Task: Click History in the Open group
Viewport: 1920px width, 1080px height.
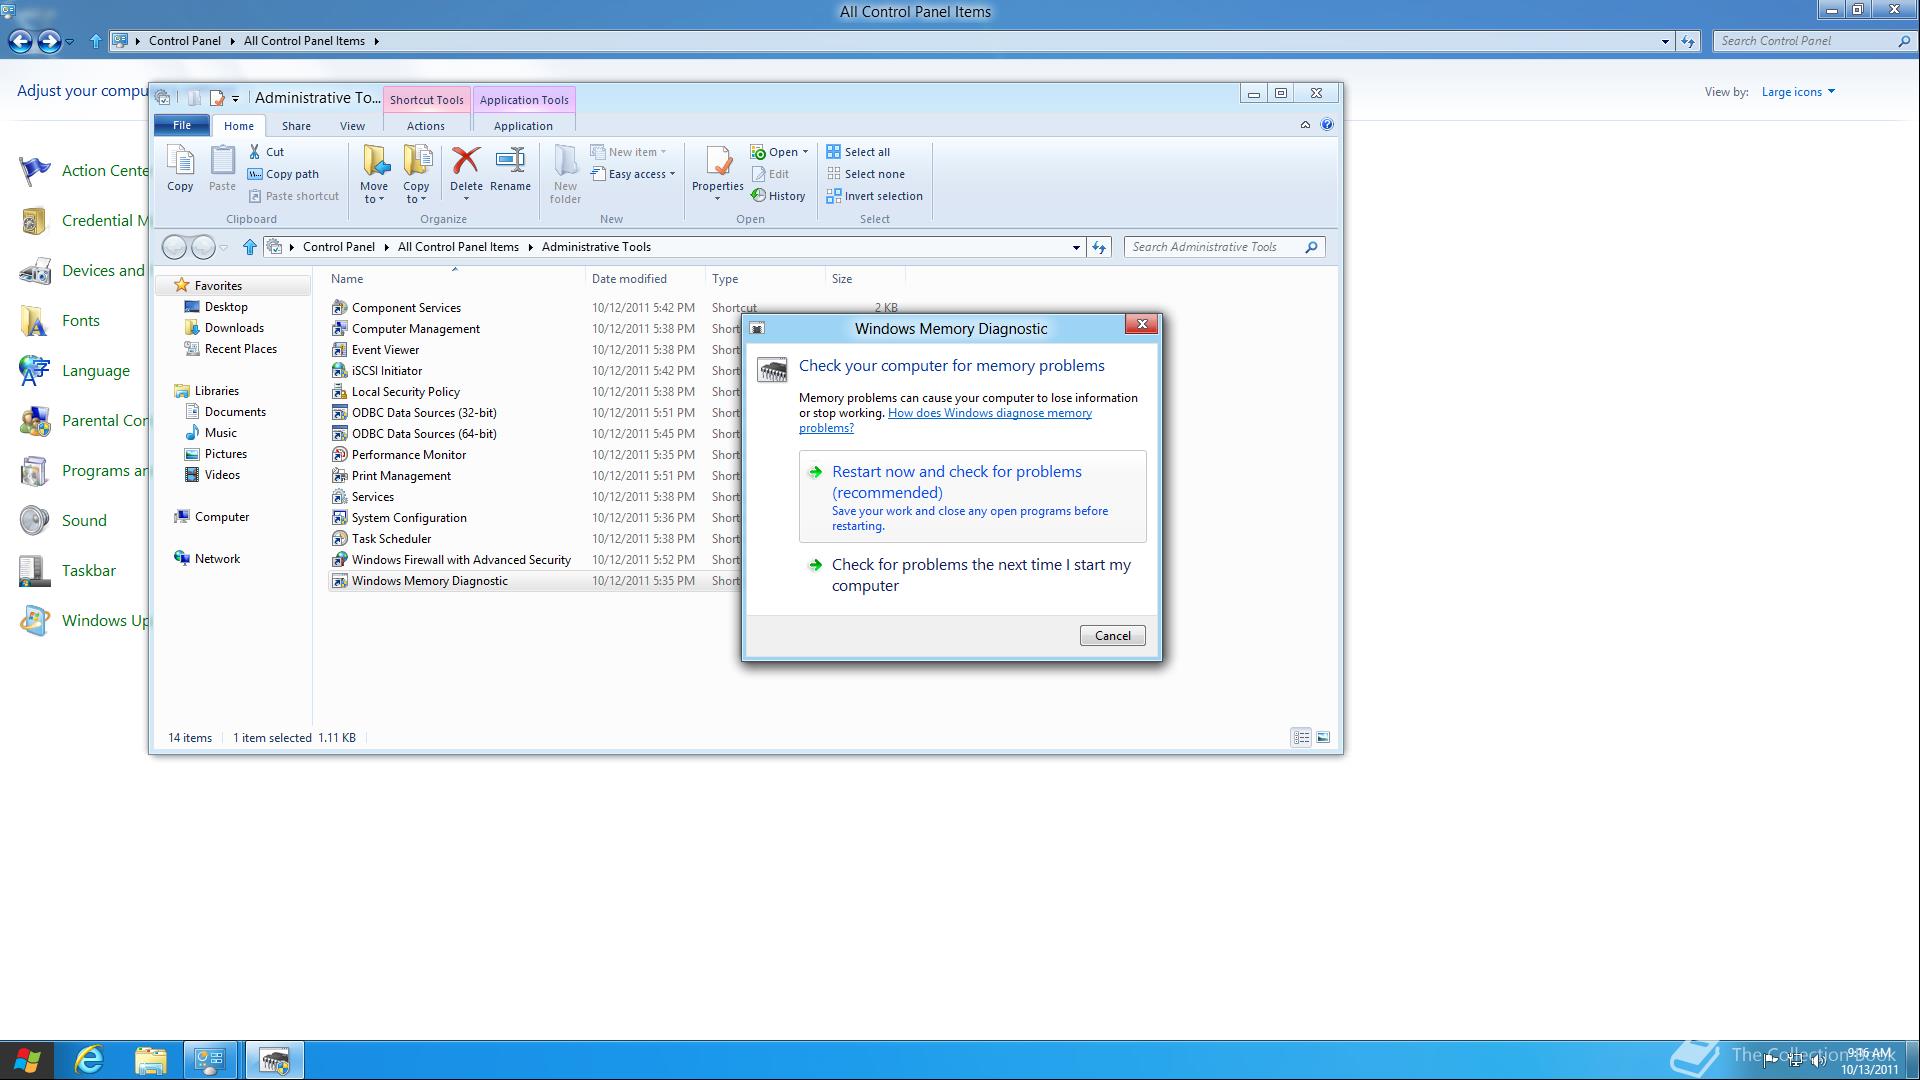Action: pyautogui.click(x=778, y=196)
